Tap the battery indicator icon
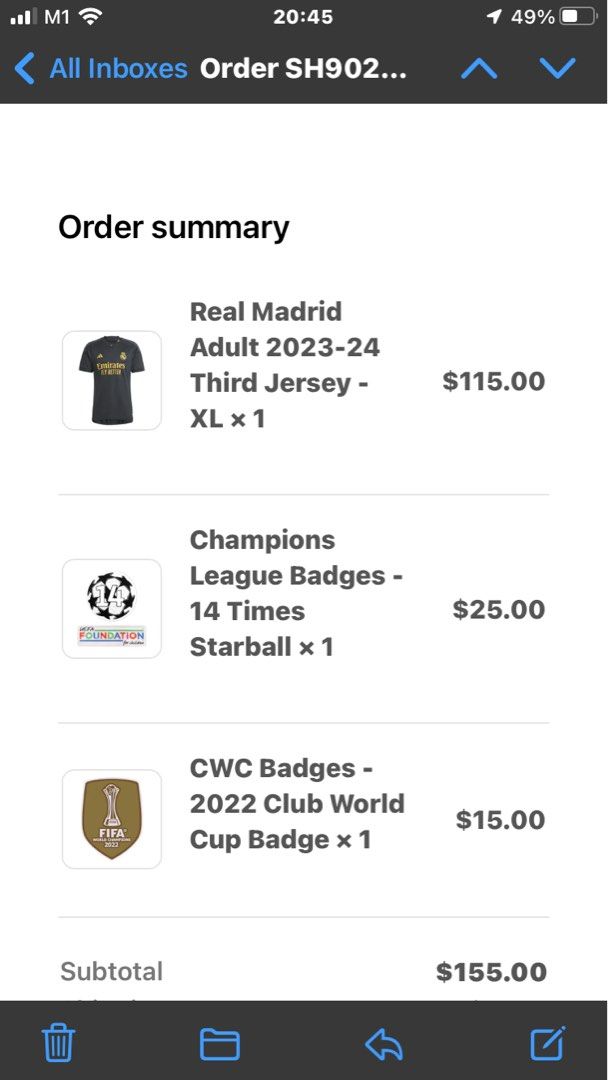The width and height of the screenshot is (608, 1080). click(576, 16)
